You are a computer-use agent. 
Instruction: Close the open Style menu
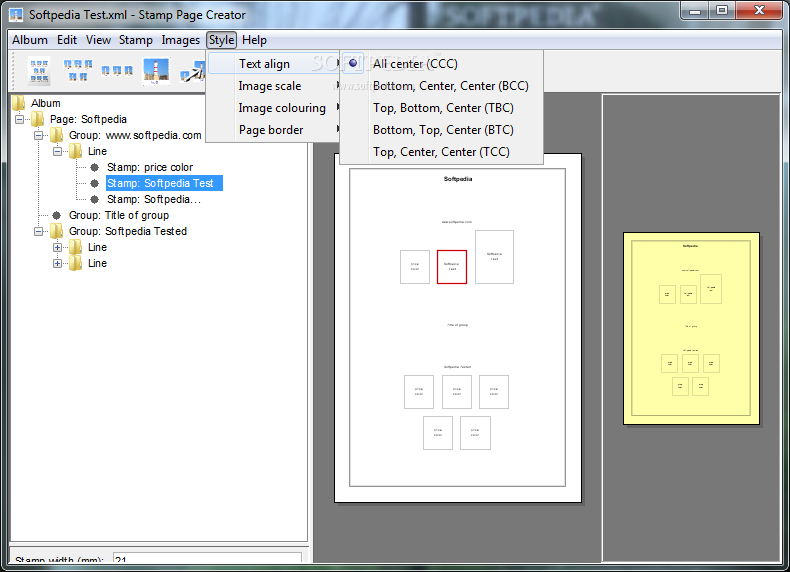[x=221, y=40]
